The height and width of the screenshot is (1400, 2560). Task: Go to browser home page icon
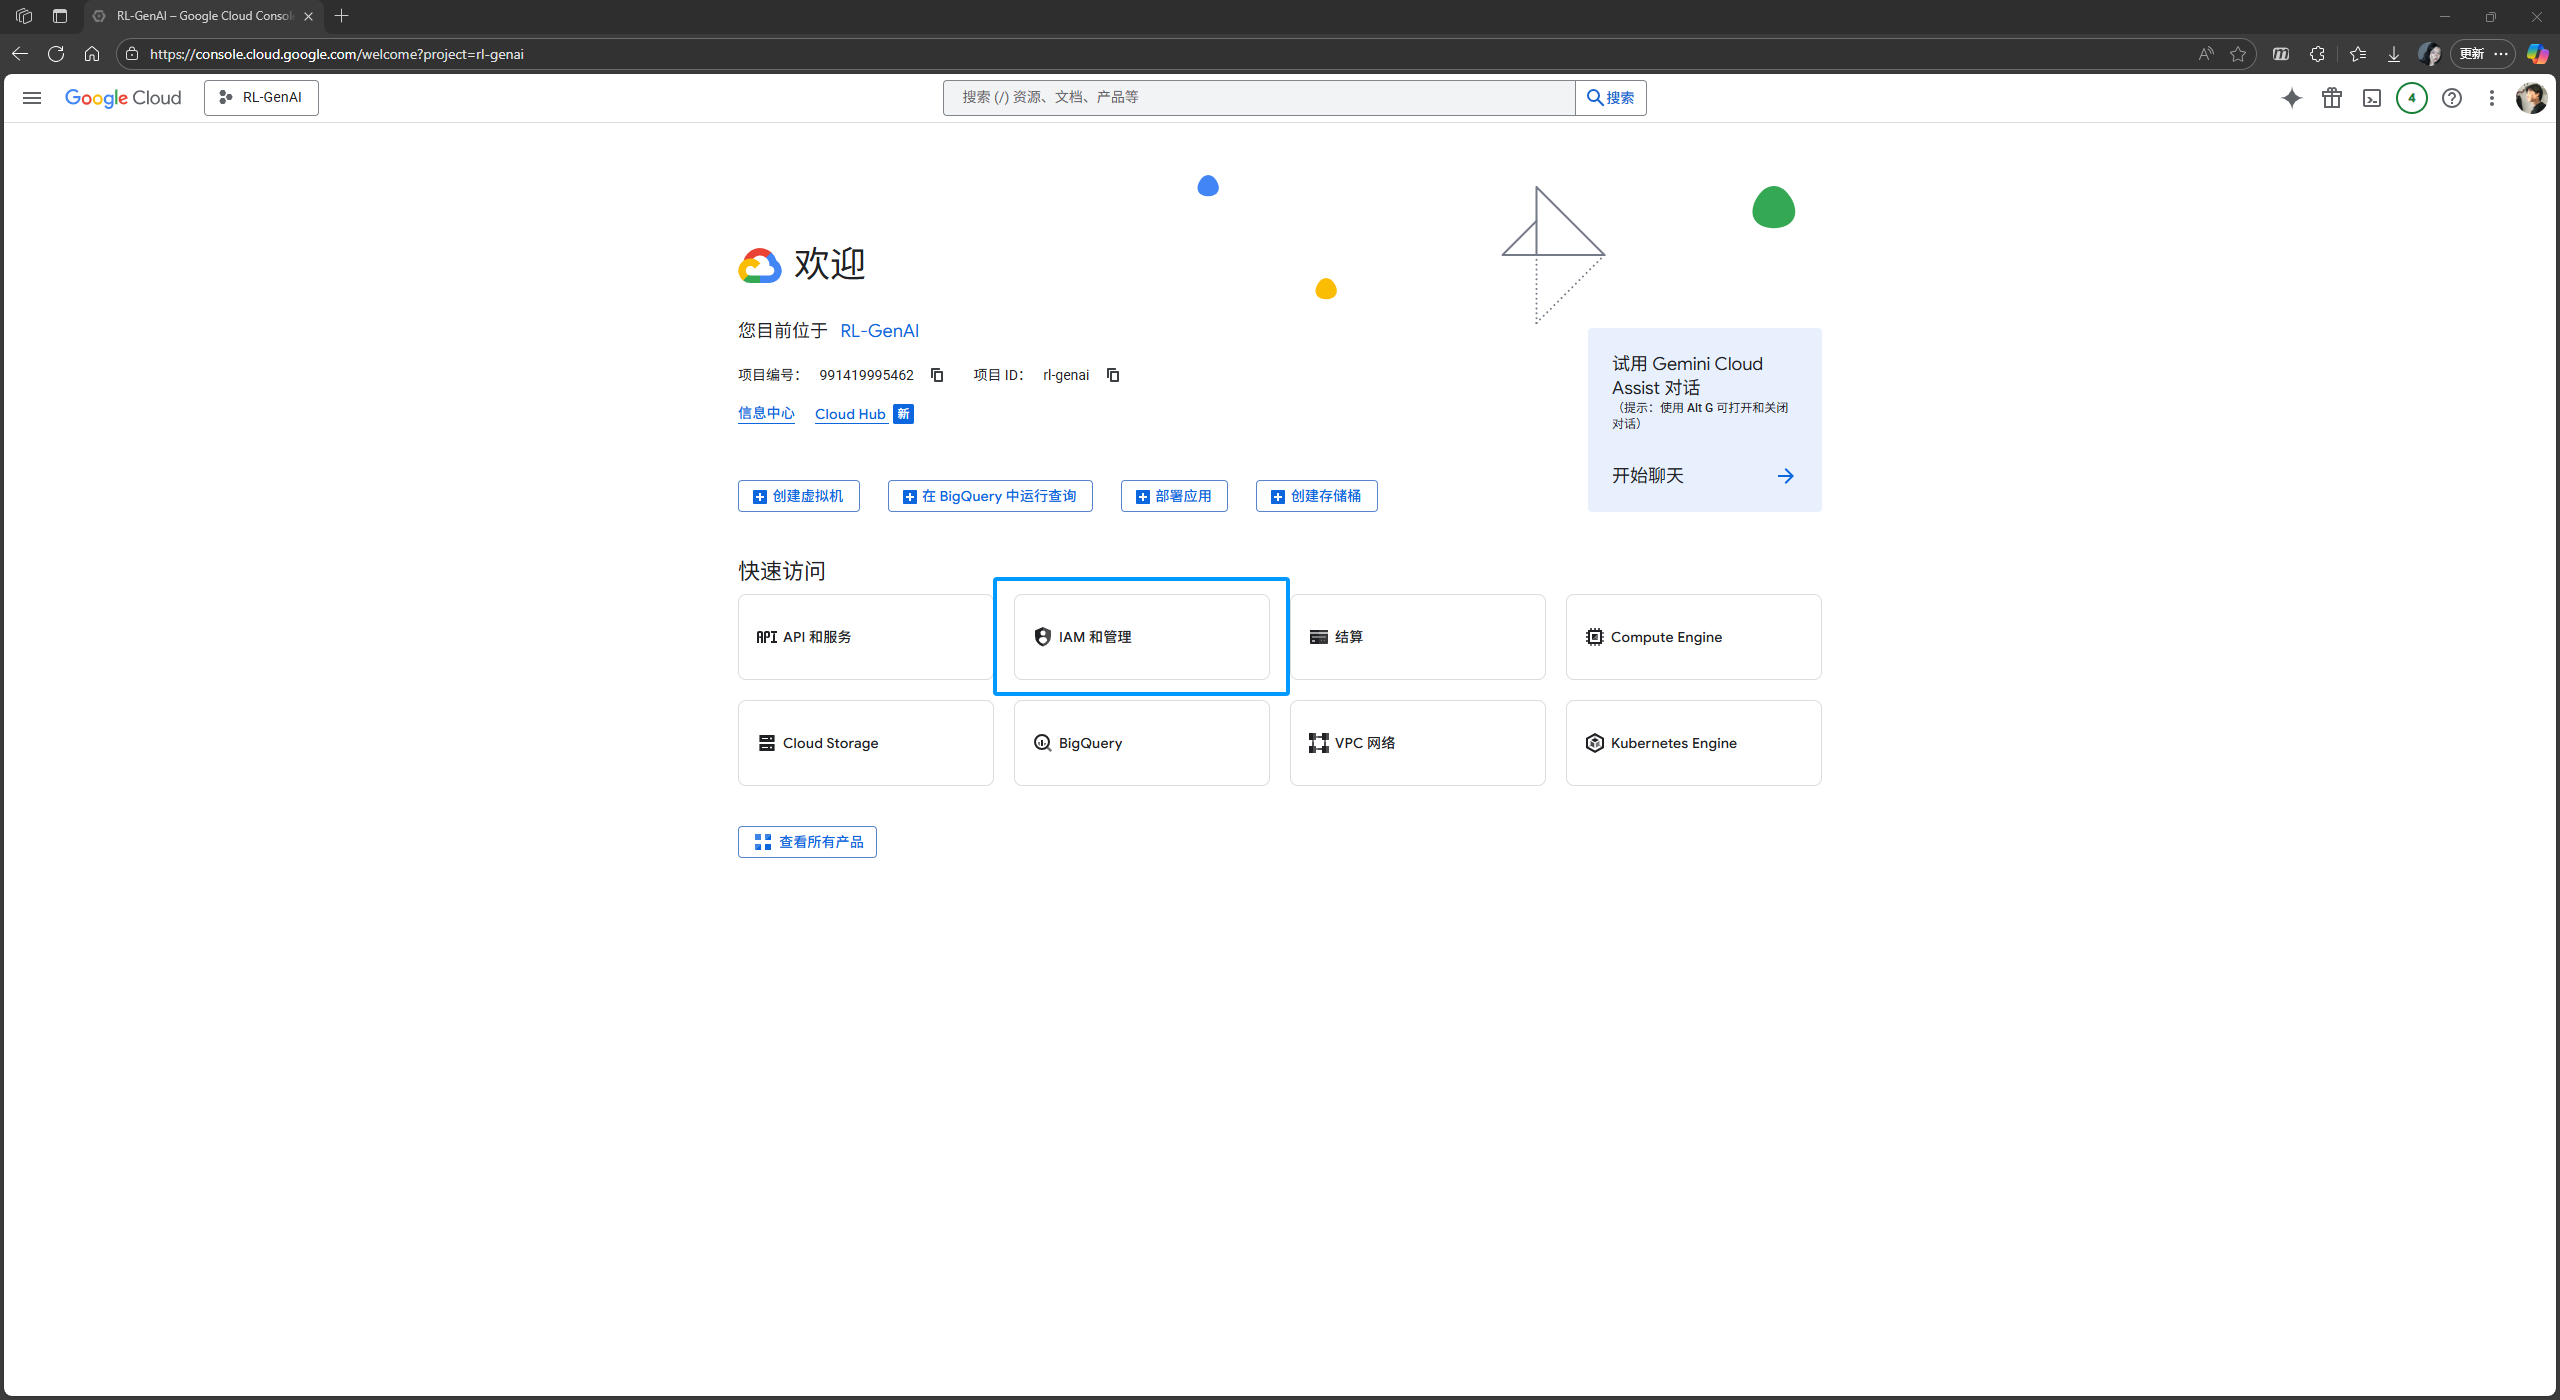pyautogui.click(x=92, y=54)
